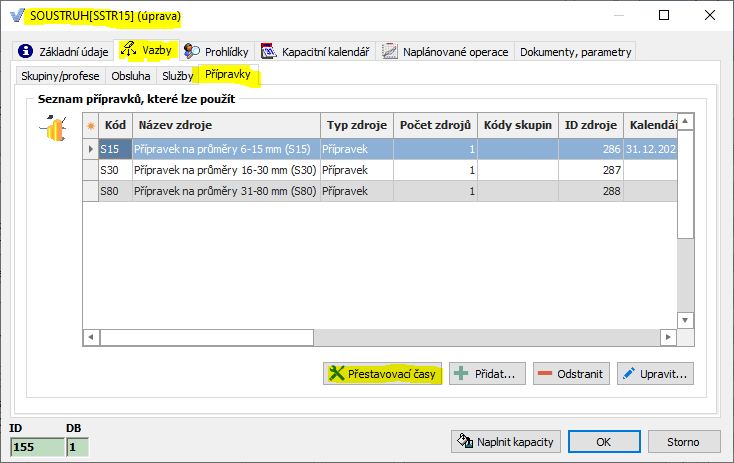Click the vertical scrollbar down arrow
Image resolution: width=734 pixels, height=463 pixels.
click(x=685, y=320)
